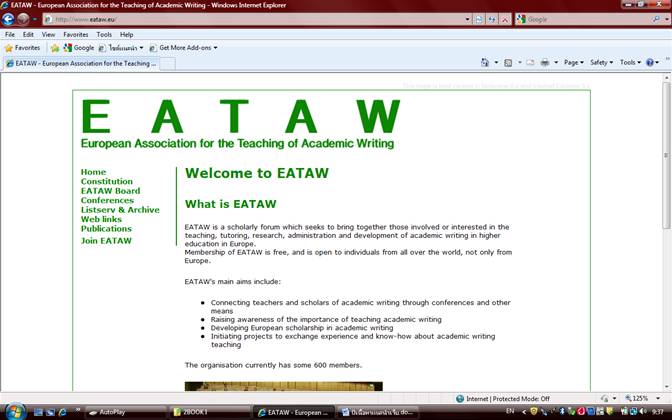The image size is (672, 420).
Task: Toggle the Compatibility View icon
Action: coord(479,19)
